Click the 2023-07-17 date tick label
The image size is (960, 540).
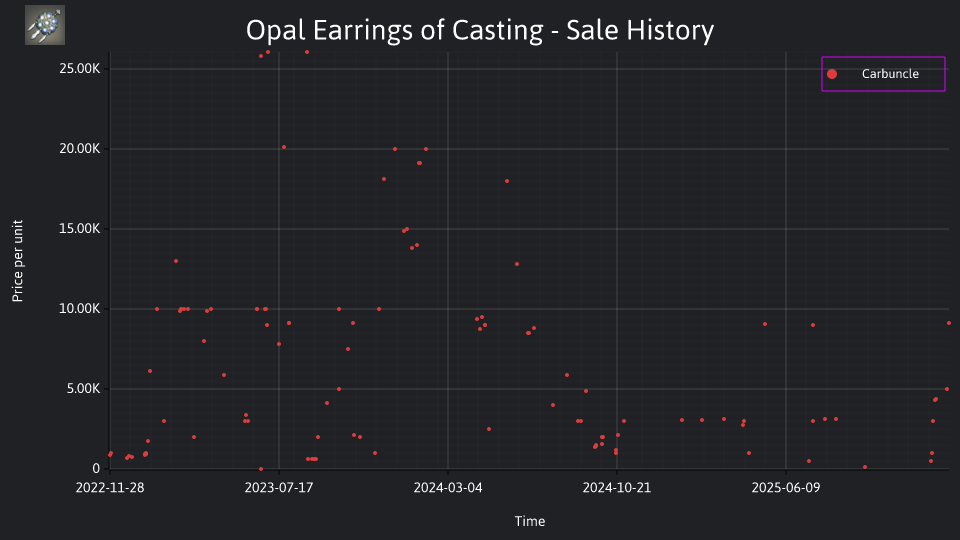279,488
